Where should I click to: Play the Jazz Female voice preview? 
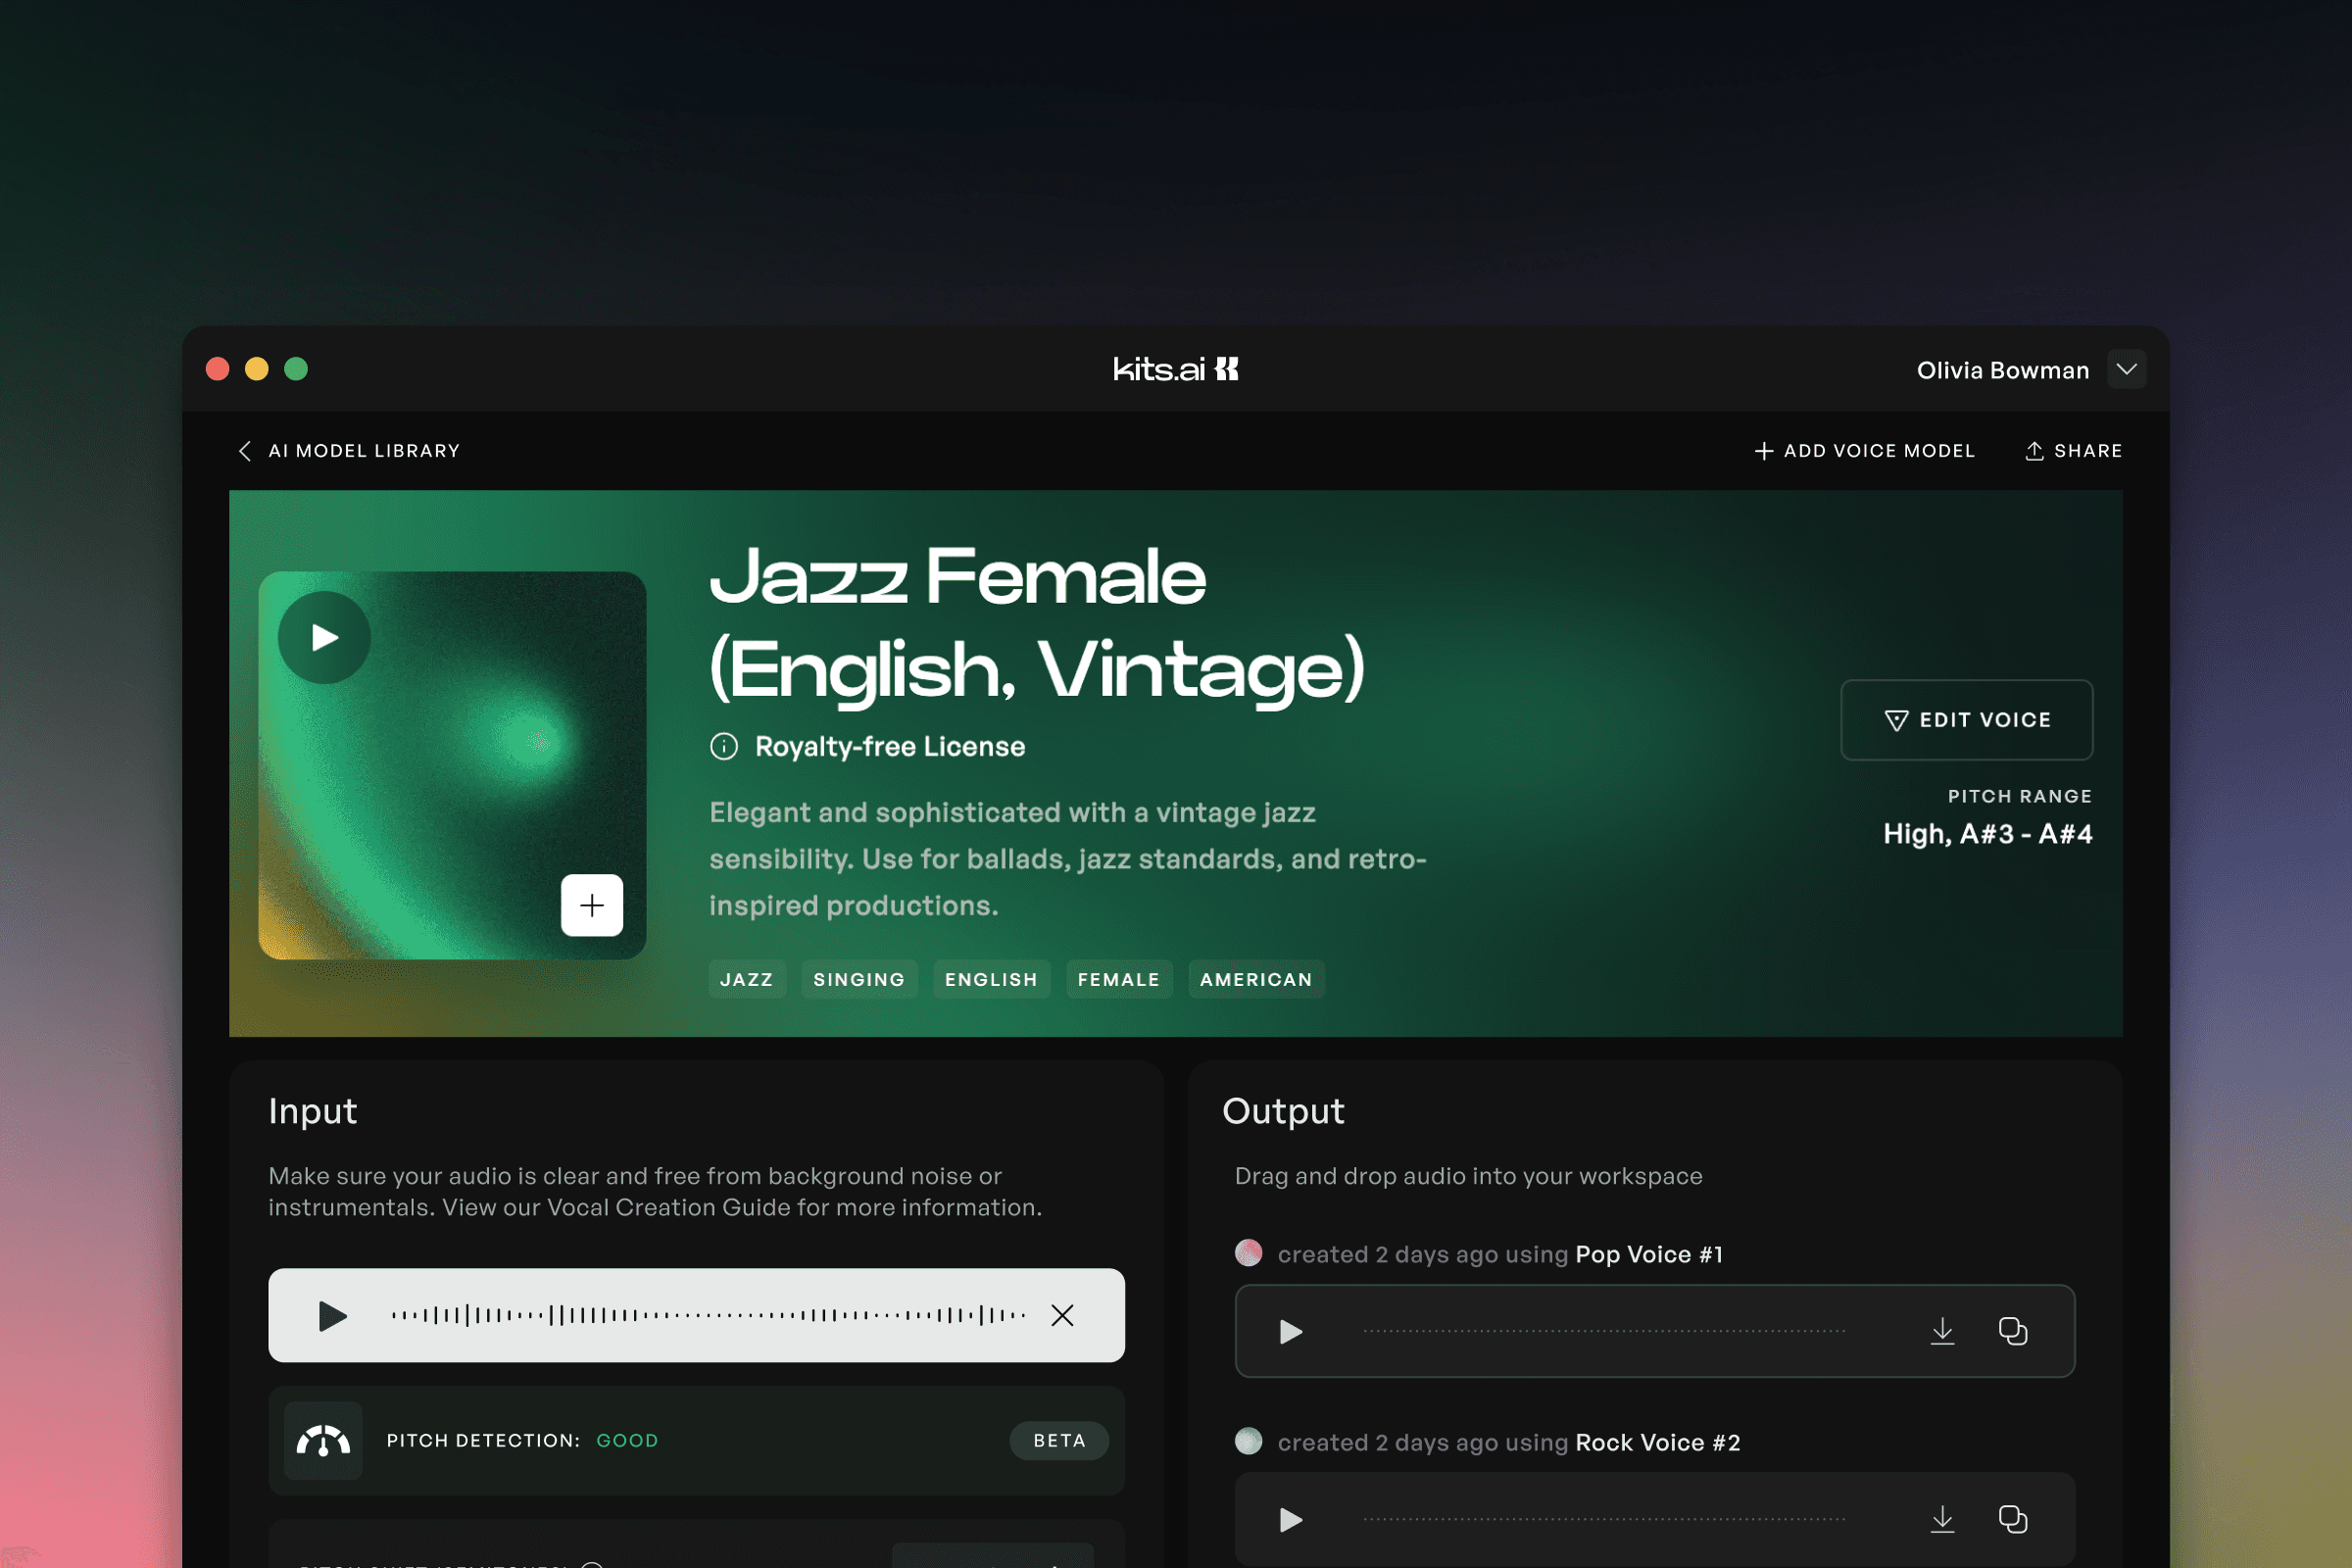[324, 637]
